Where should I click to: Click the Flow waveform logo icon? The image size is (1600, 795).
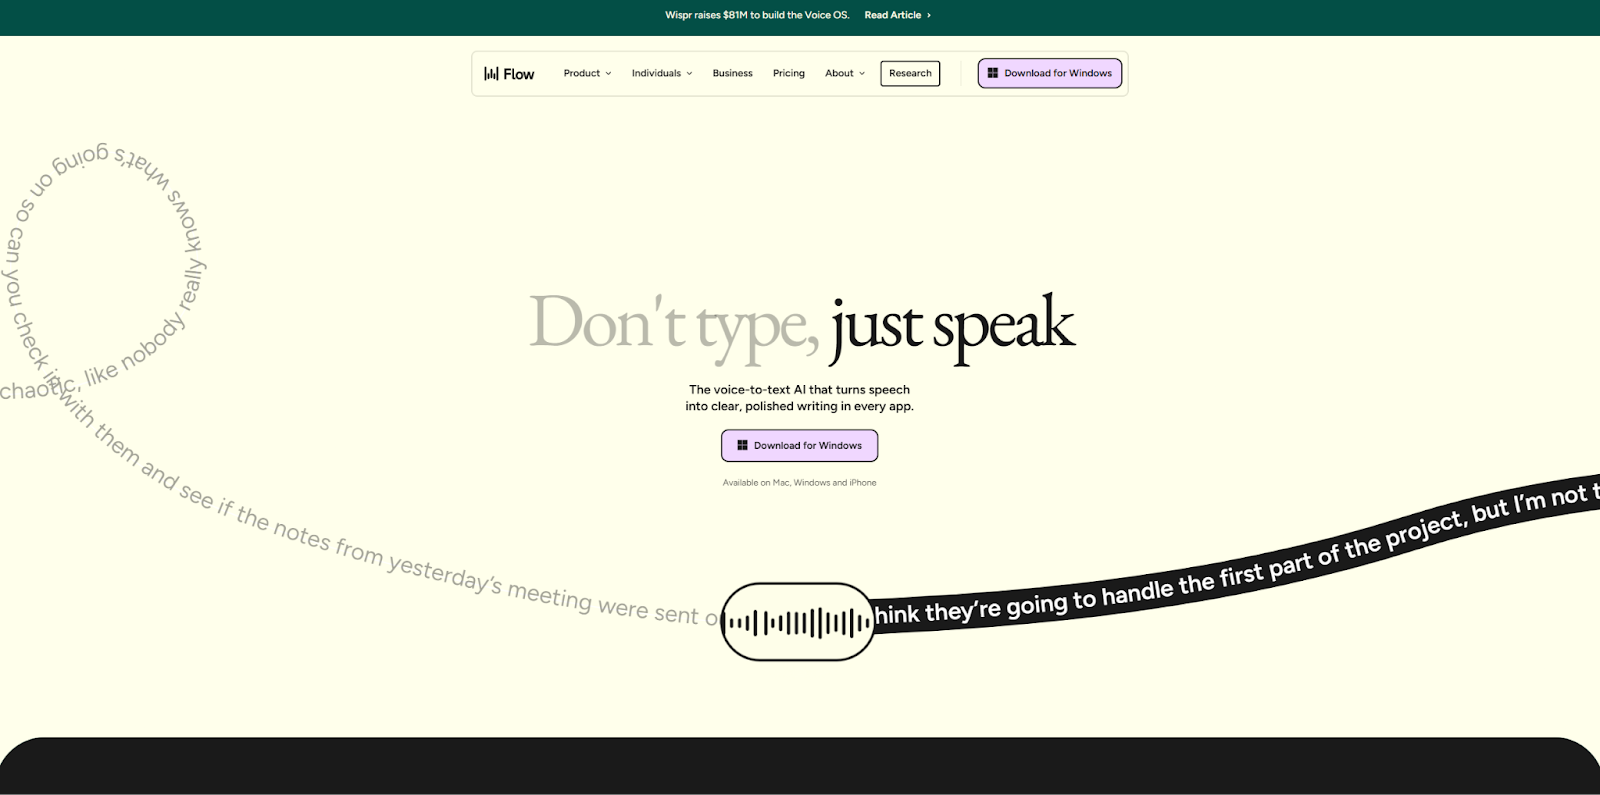491,73
